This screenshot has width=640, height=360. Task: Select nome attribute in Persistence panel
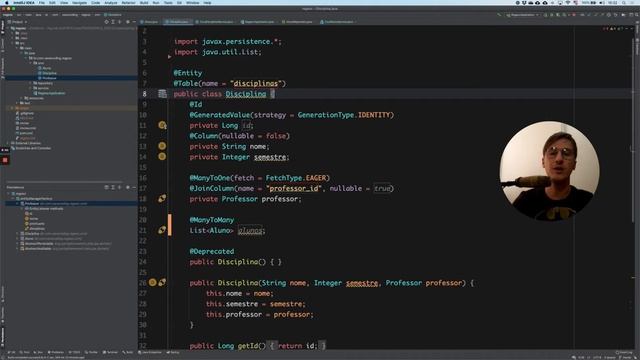[34, 219]
